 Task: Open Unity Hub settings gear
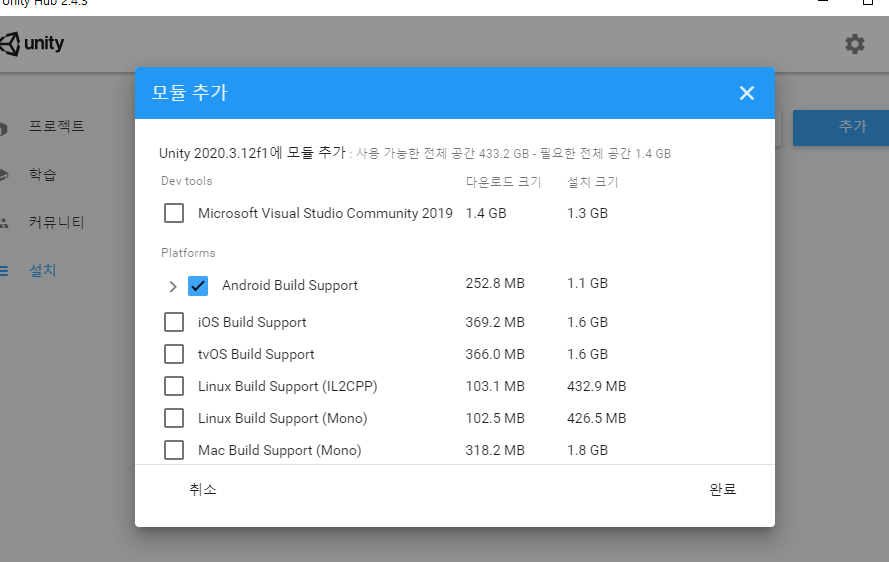tap(854, 44)
